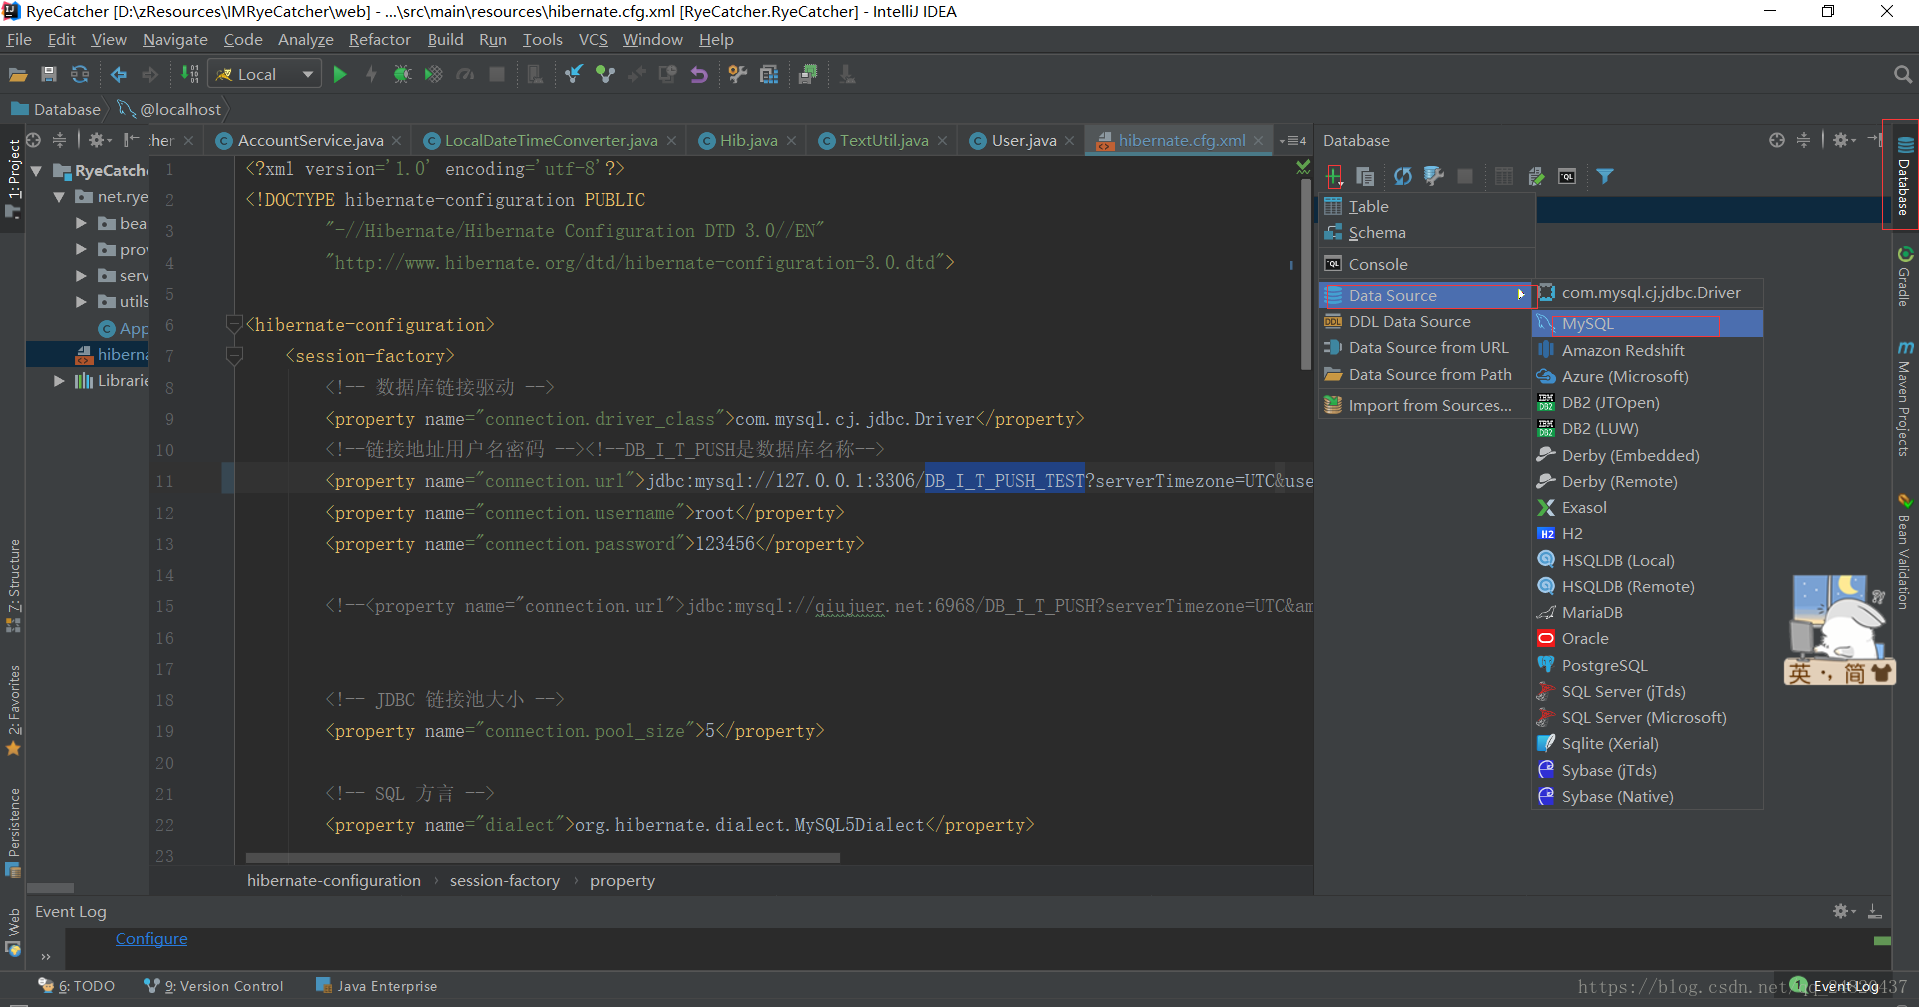The height and width of the screenshot is (1007, 1919).
Task: Open the VCS menu
Action: [593, 40]
